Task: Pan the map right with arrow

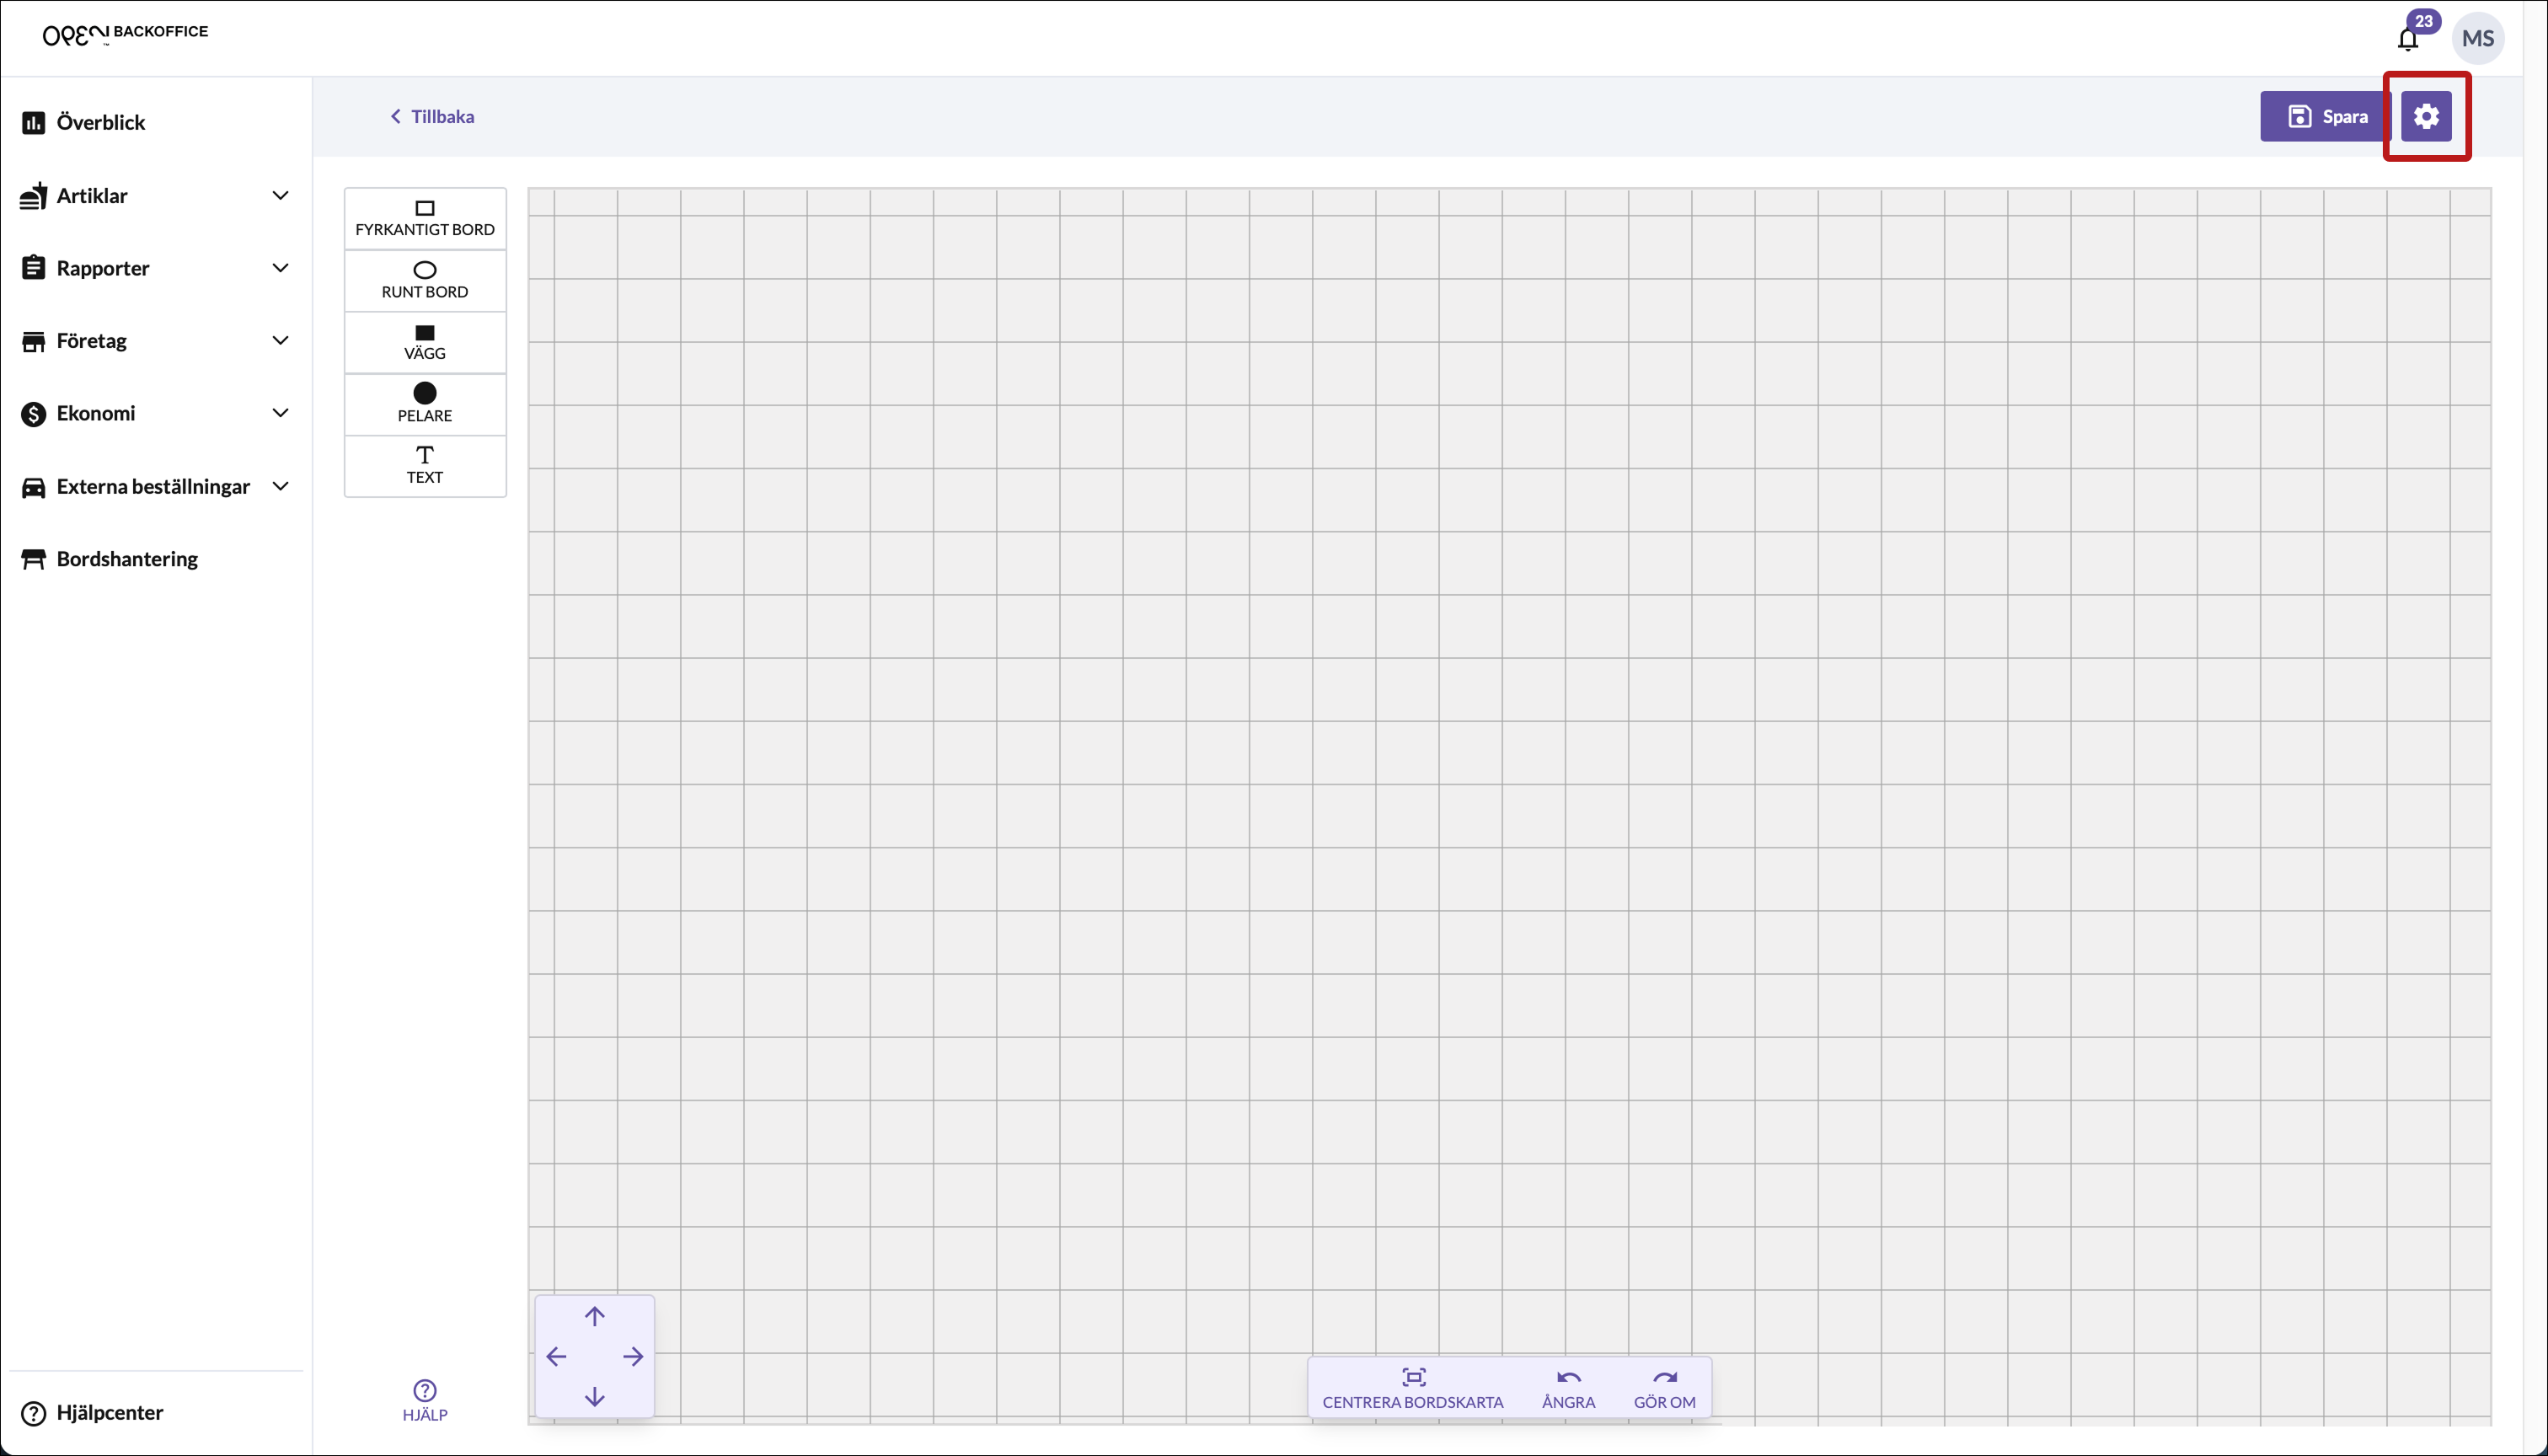Action: (x=633, y=1357)
